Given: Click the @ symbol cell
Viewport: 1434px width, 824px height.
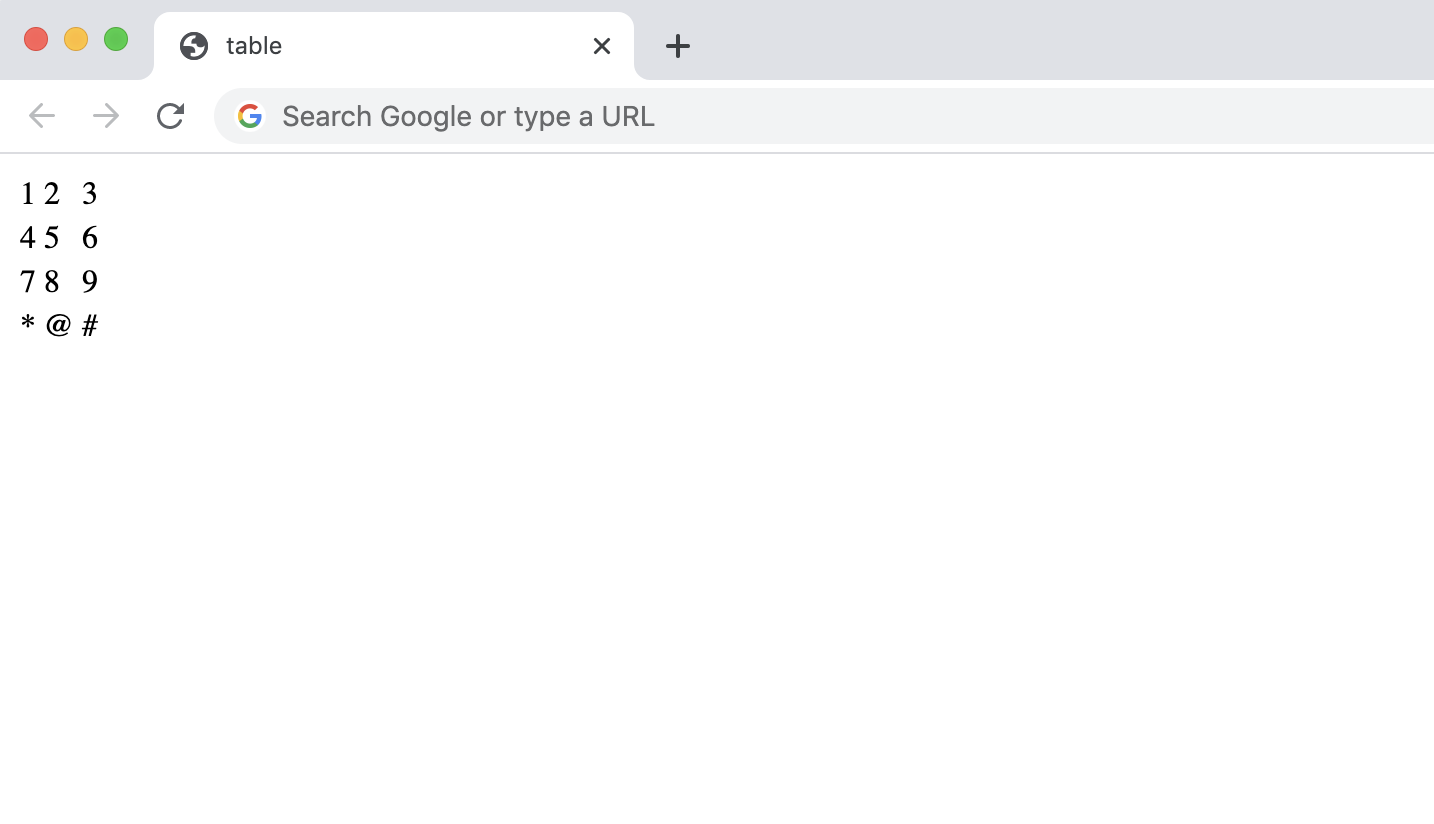Looking at the screenshot, I should (x=59, y=325).
